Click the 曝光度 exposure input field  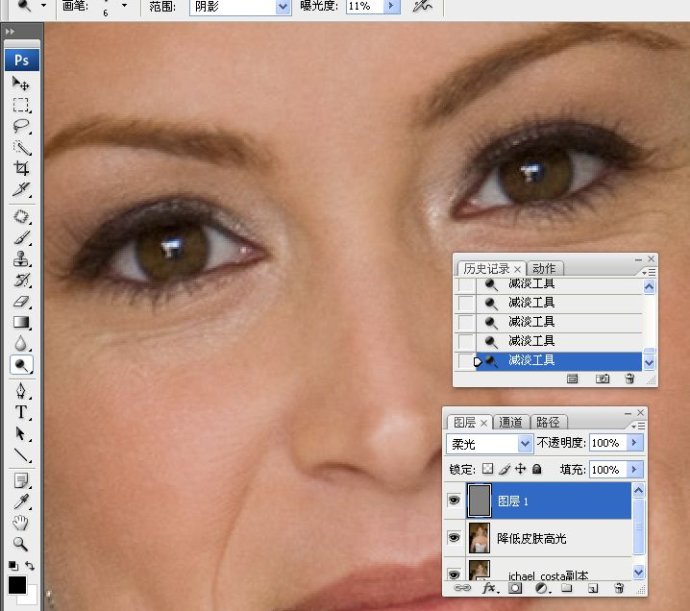tap(364, 7)
